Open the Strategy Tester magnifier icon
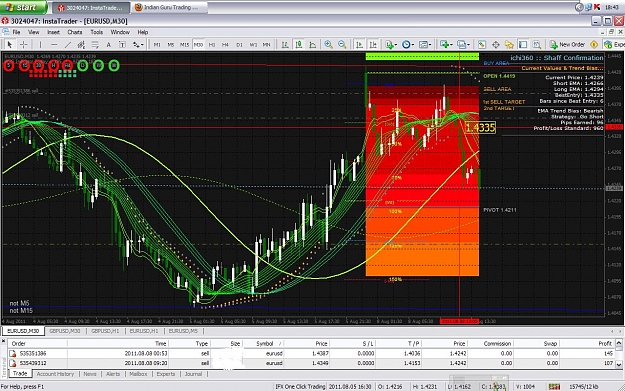Image resolution: width=625 pixels, height=391 pixels. [537, 45]
